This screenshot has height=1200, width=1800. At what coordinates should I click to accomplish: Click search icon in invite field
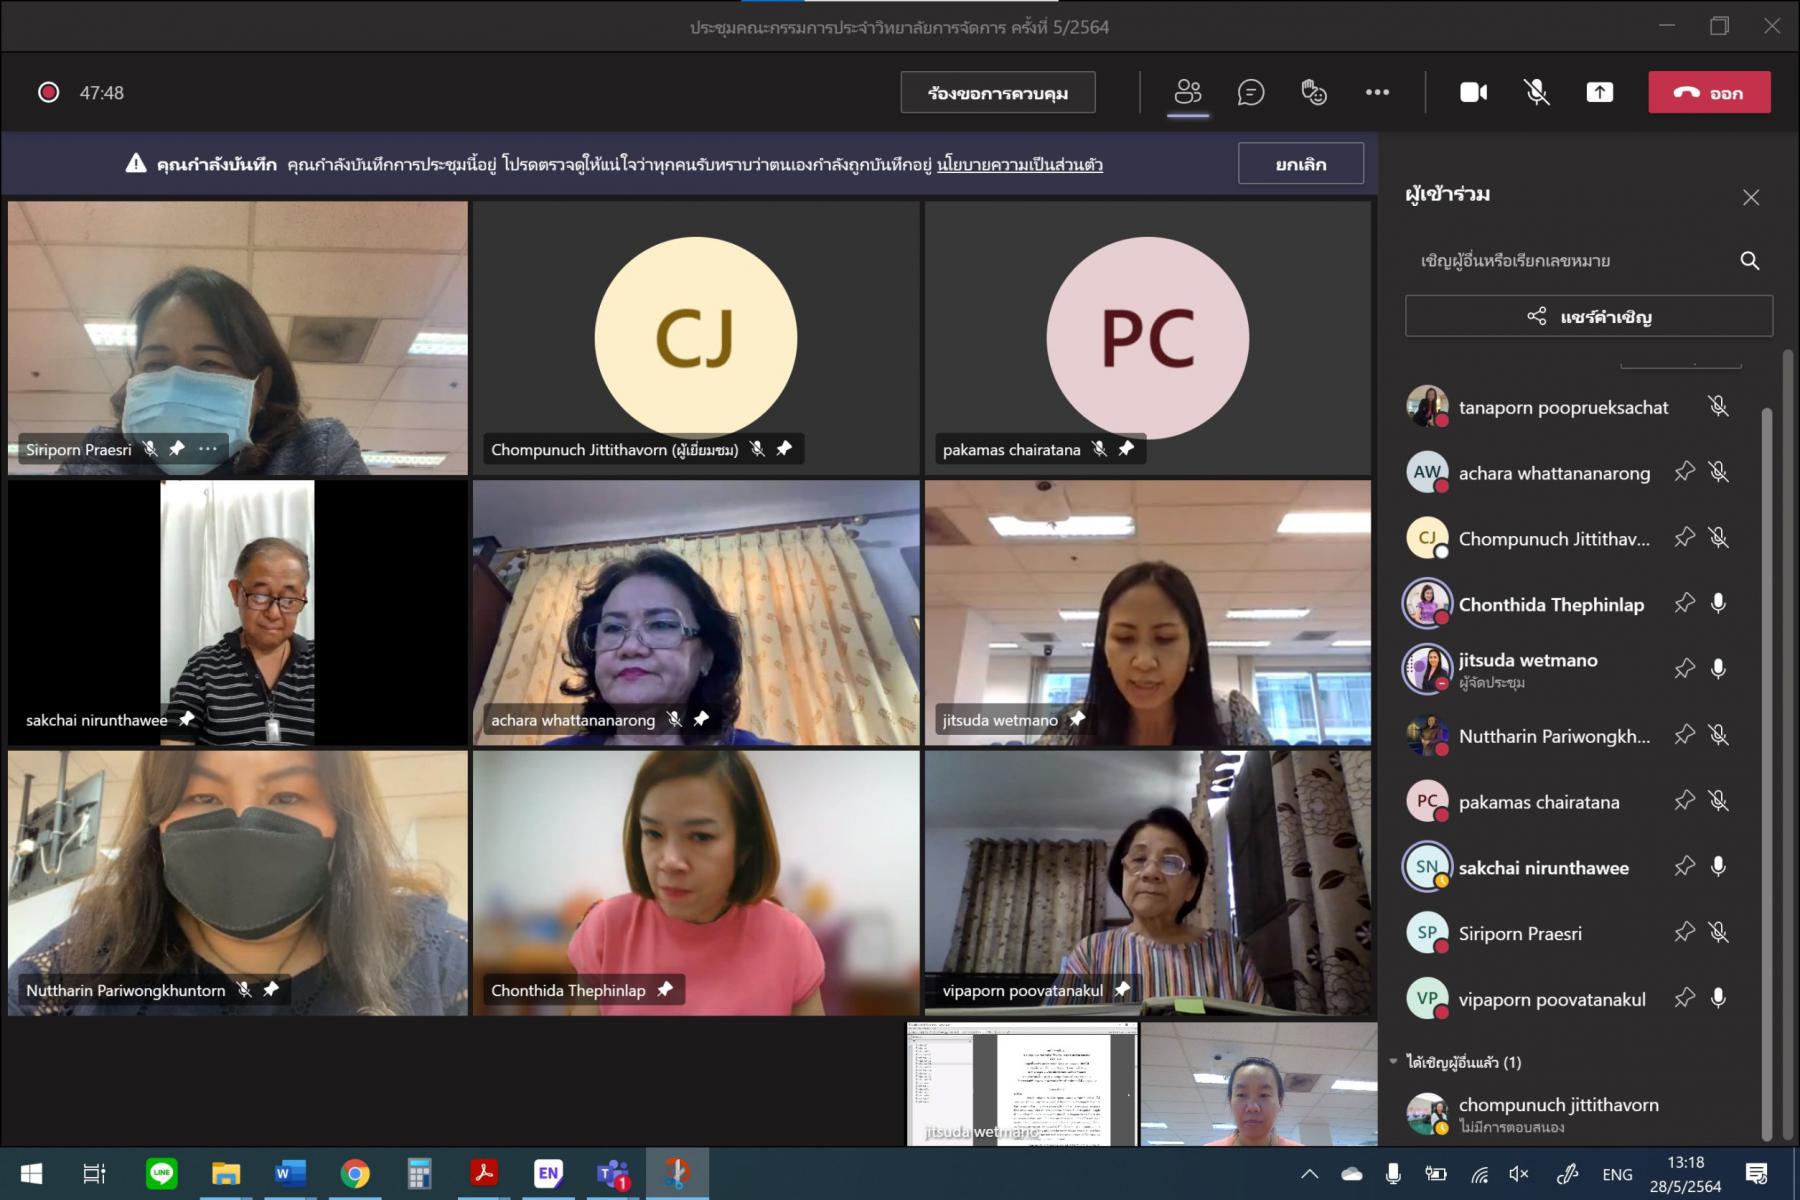pyautogui.click(x=1749, y=261)
